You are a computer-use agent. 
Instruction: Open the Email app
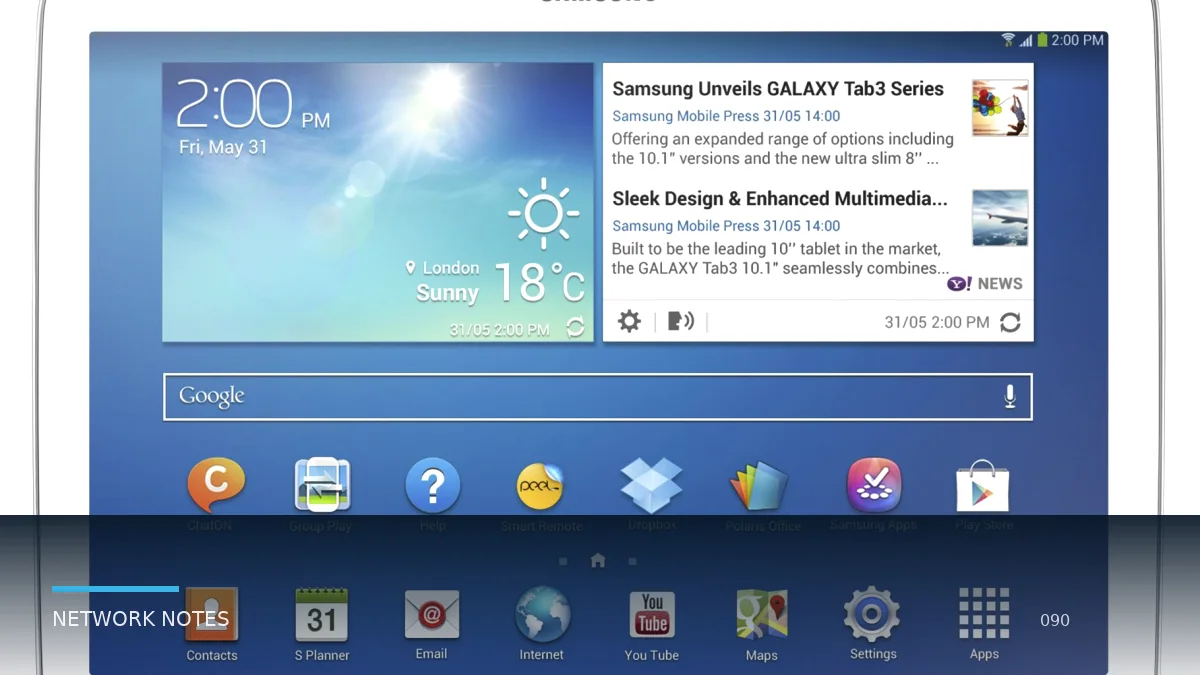click(431, 614)
